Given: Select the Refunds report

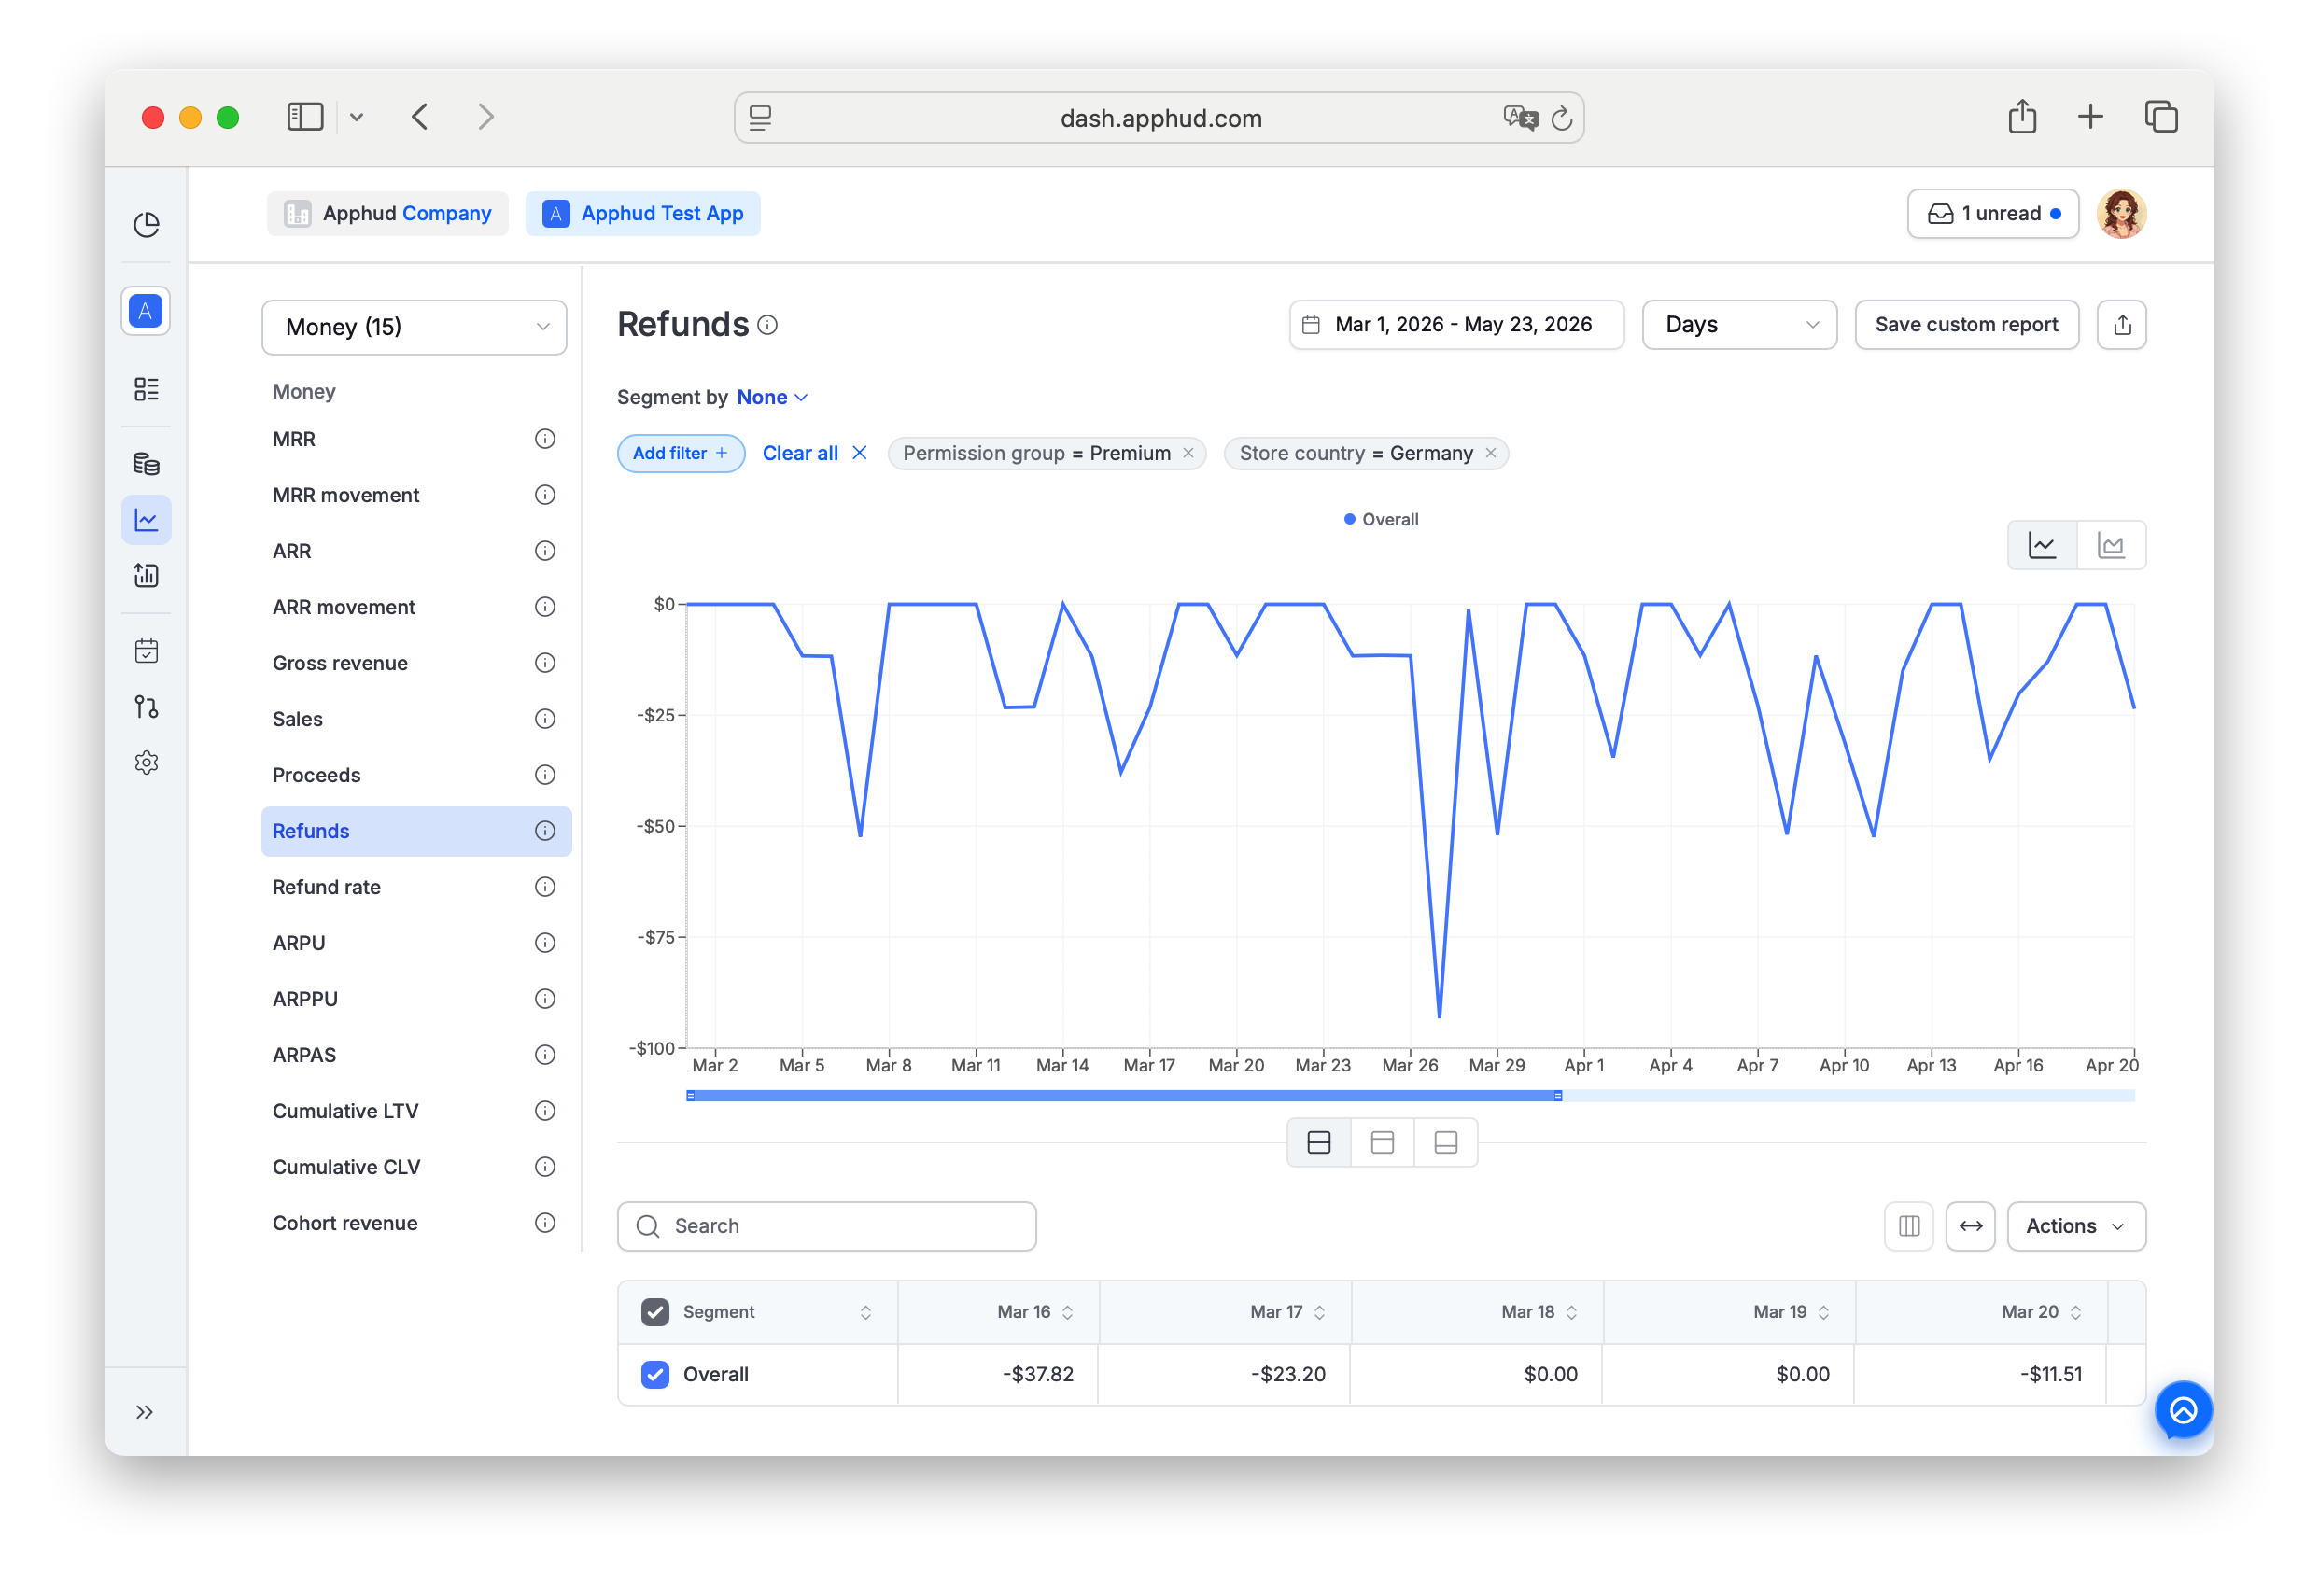Looking at the screenshot, I should tap(416, 831).
